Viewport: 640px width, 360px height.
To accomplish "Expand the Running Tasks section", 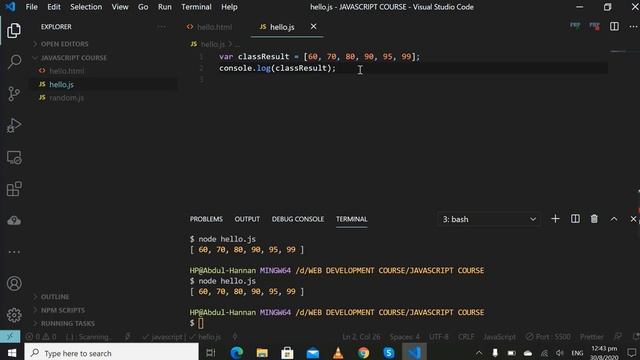I will click(64, 323).
